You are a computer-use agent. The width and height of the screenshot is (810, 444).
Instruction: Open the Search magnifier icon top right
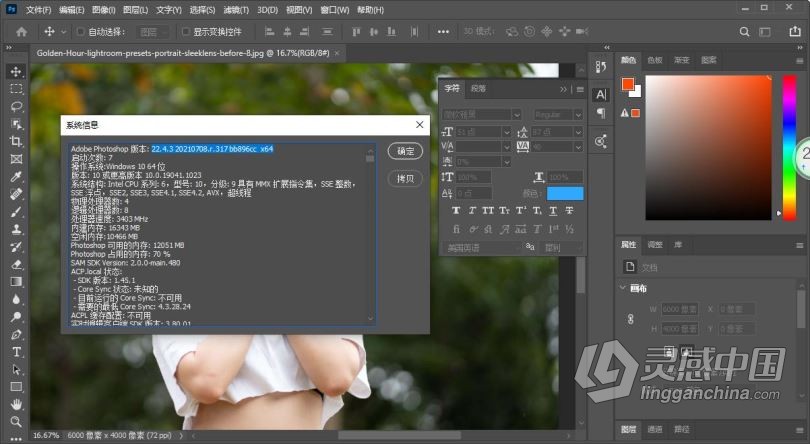744,32
